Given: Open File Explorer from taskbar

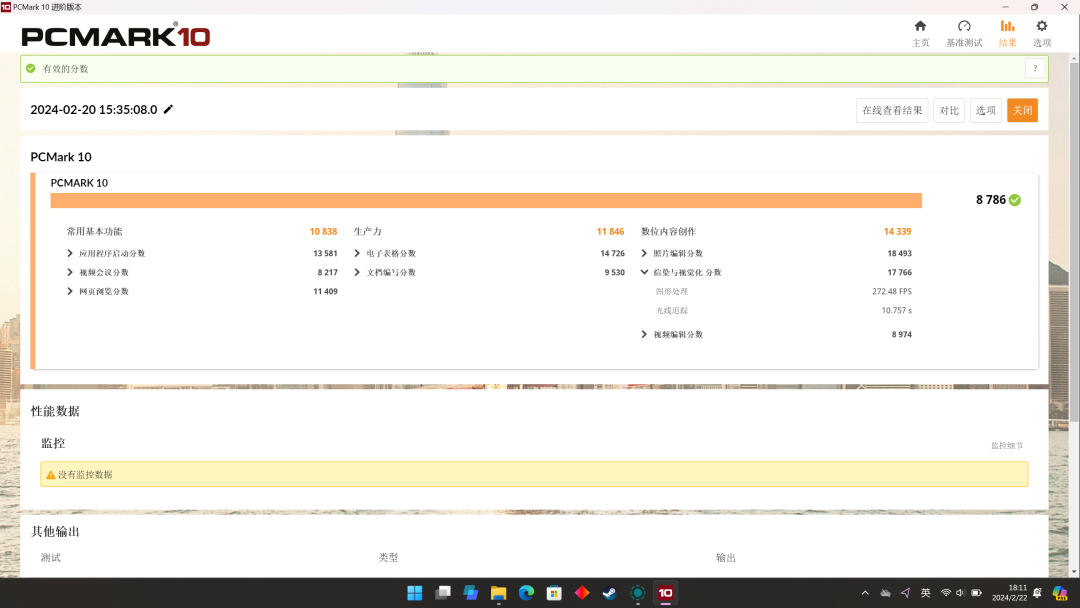Looking at the screenshot, I should coord(499,593).
